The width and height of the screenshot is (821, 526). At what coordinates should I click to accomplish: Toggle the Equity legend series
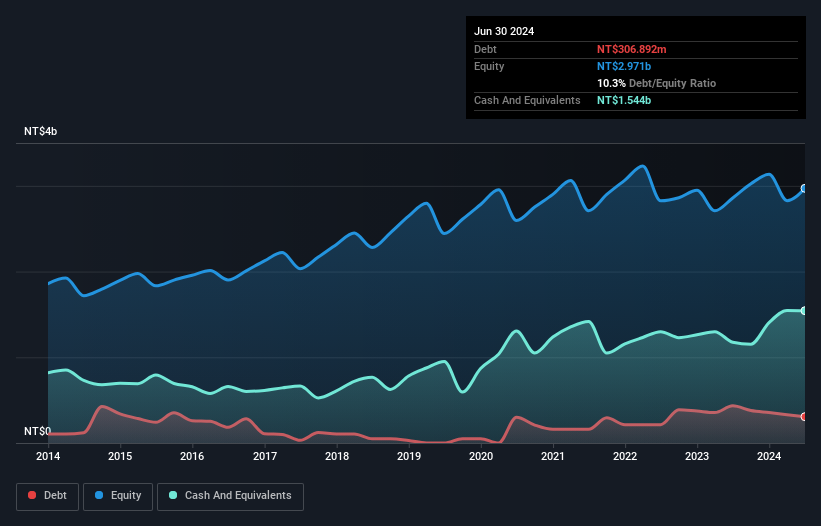[118, 496]
